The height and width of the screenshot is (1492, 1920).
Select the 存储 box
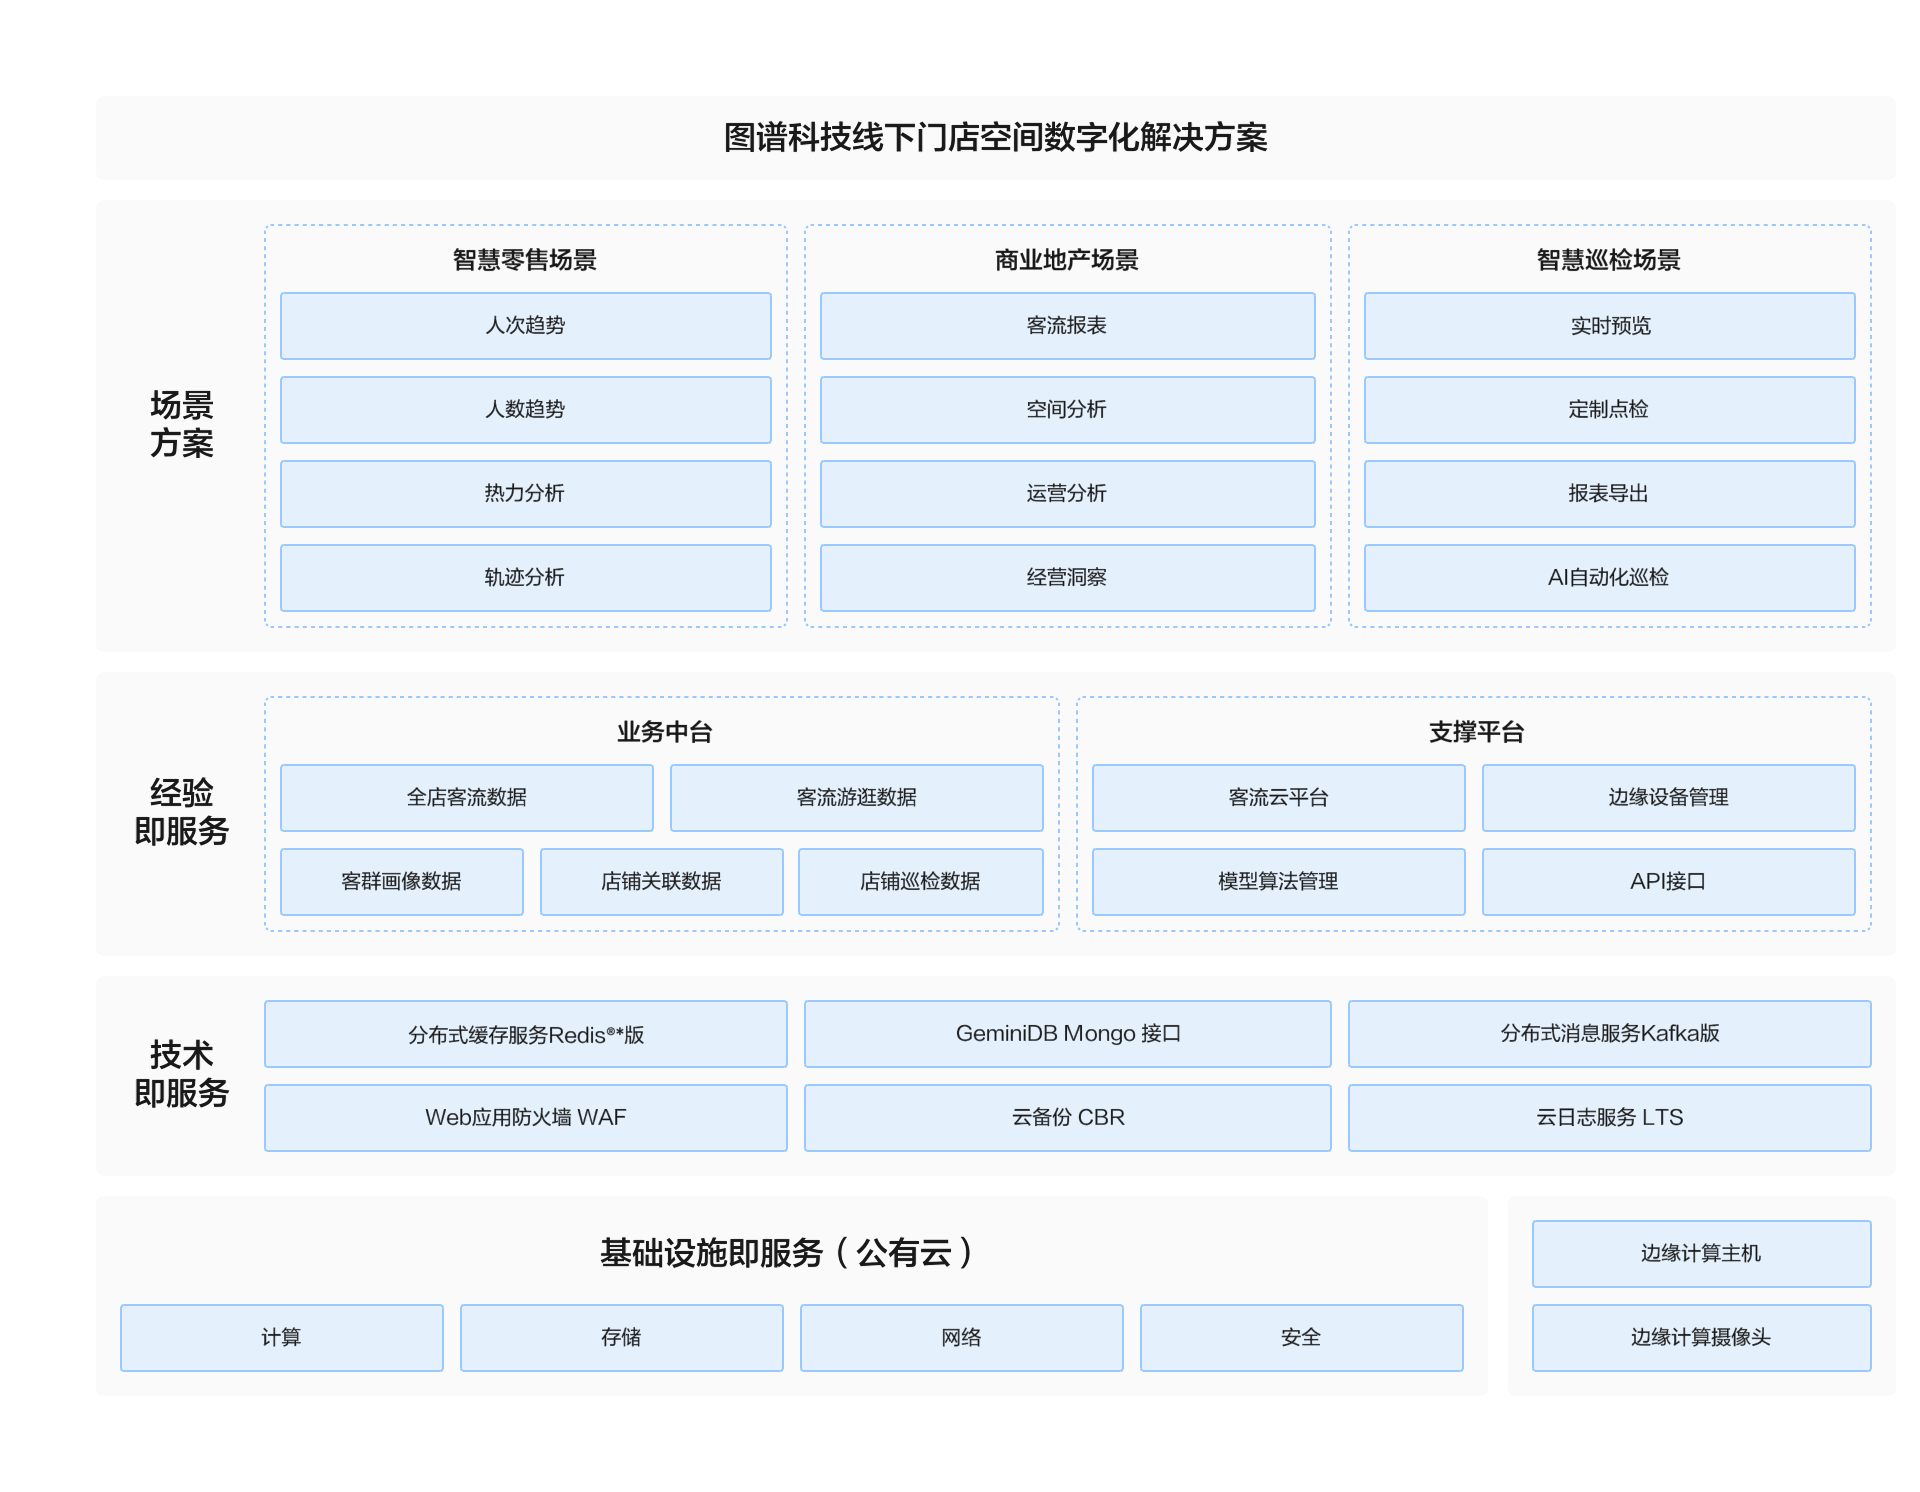tap(622, 1338)
